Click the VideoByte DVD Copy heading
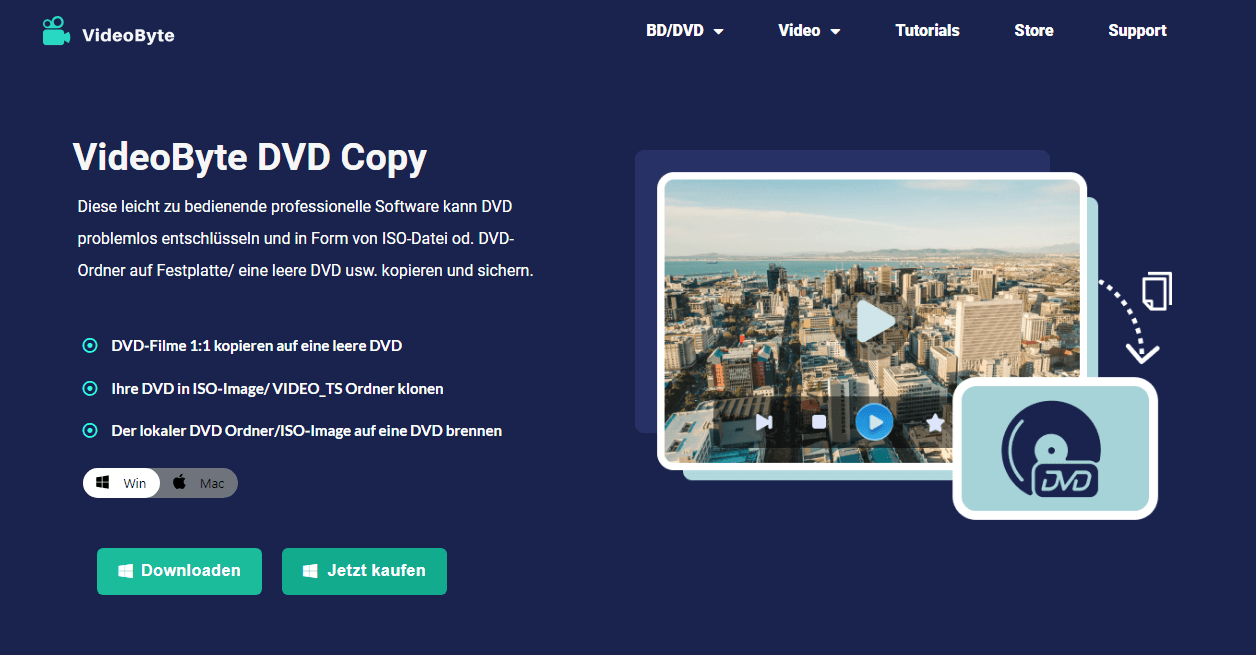 (x=250, y=157)
